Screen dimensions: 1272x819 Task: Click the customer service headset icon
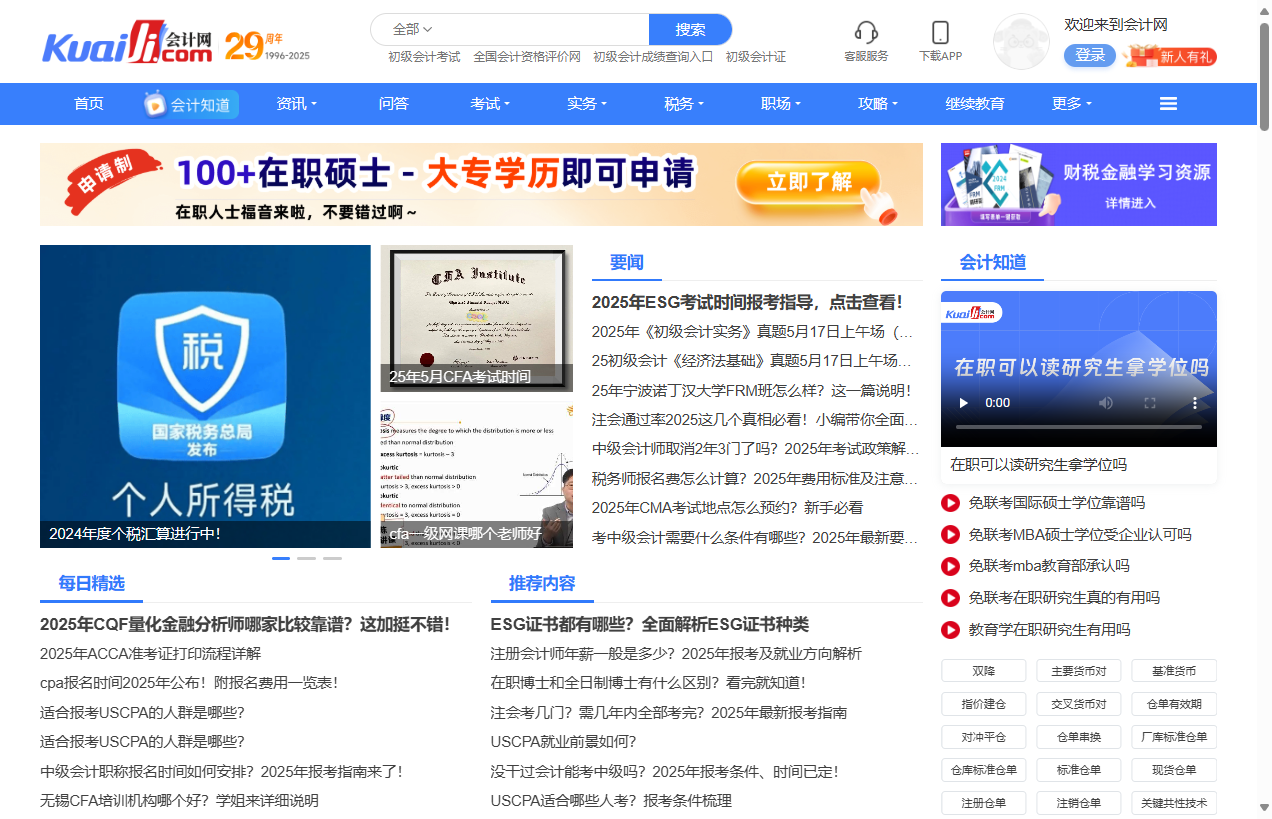coord(866,33)
